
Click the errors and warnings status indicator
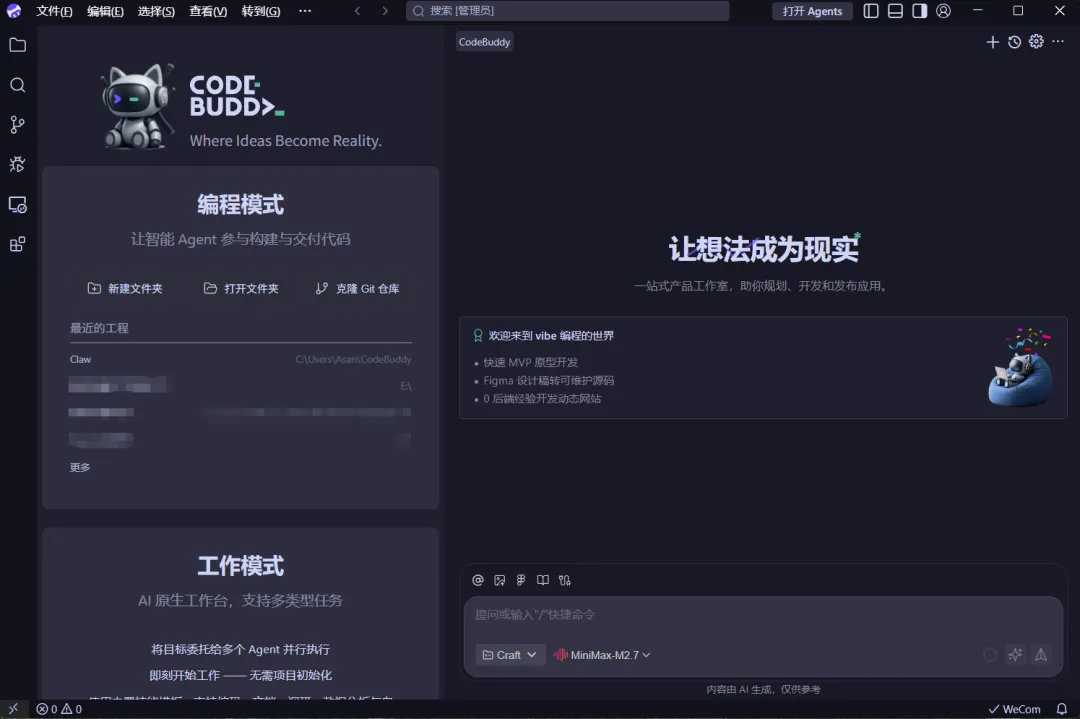click(59, 709)
